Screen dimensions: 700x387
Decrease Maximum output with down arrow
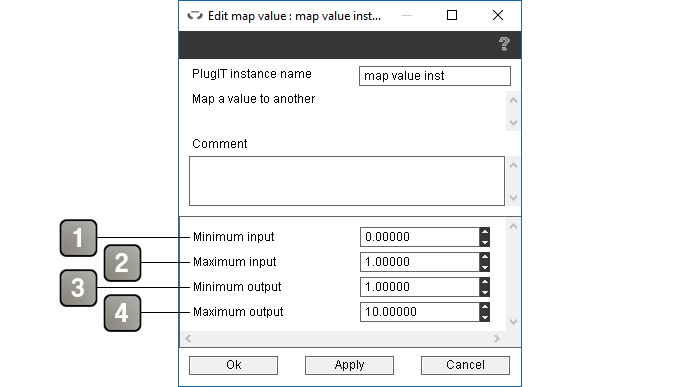pyautogui.click(x=485, y=316)
